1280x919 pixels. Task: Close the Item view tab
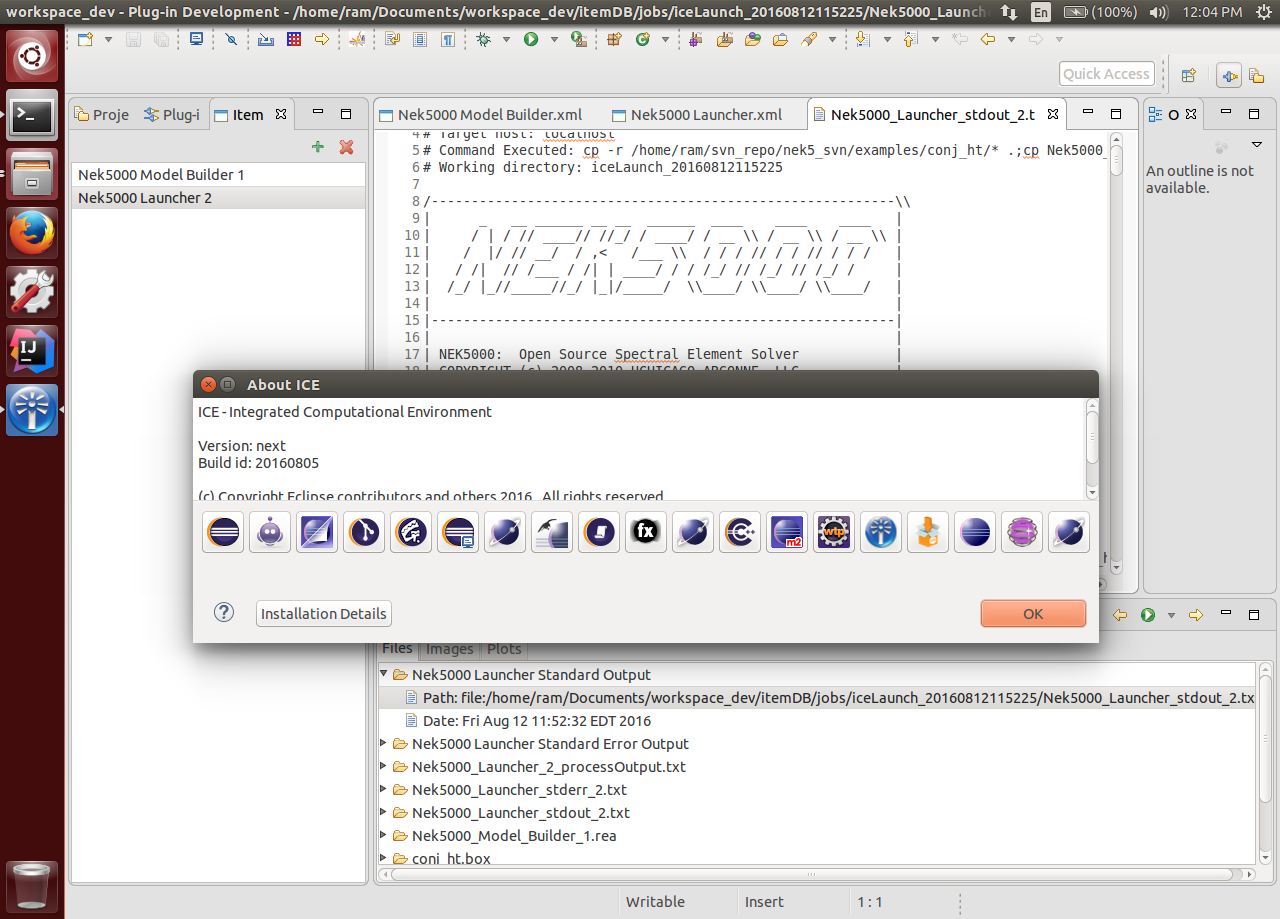coord(281,114)
